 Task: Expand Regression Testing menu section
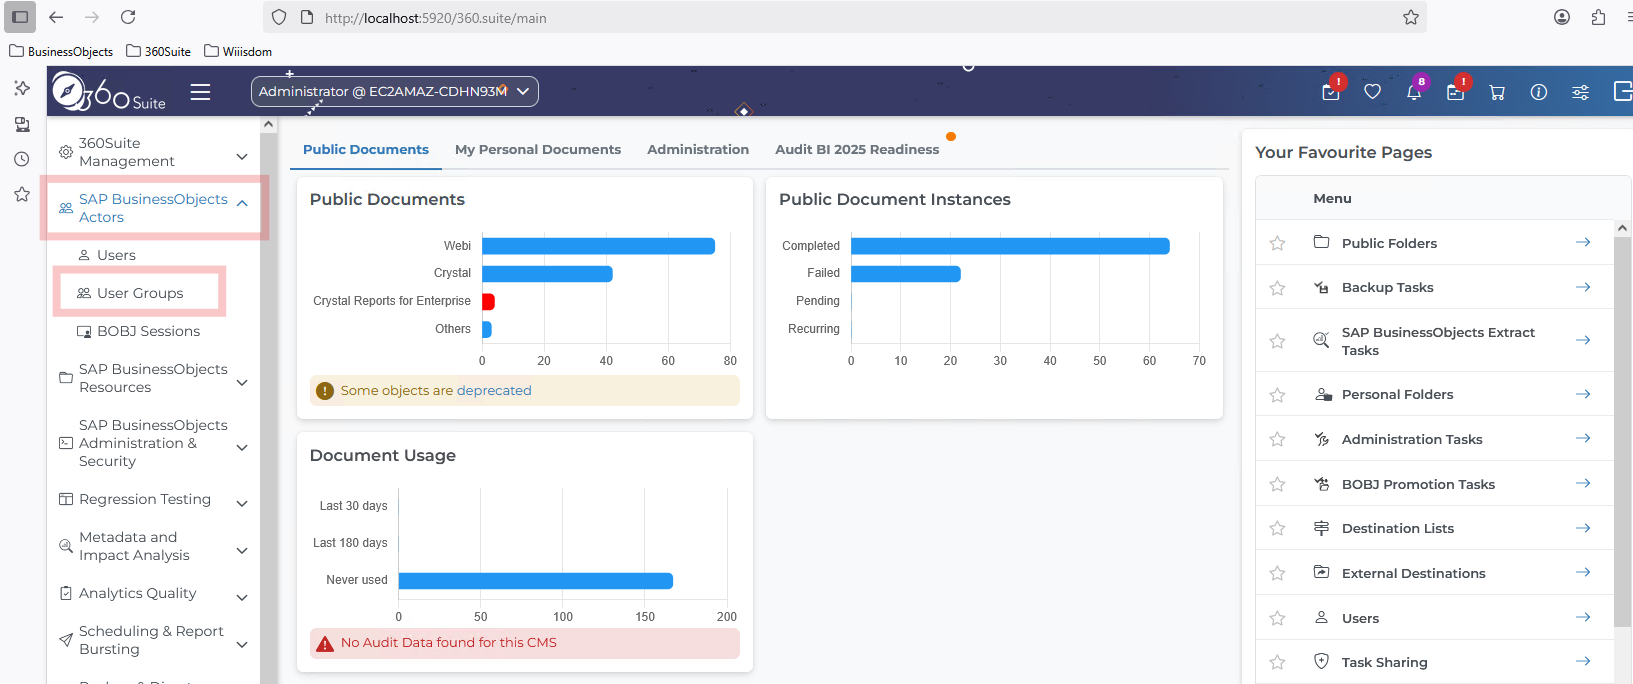click(x=242, y=503)
